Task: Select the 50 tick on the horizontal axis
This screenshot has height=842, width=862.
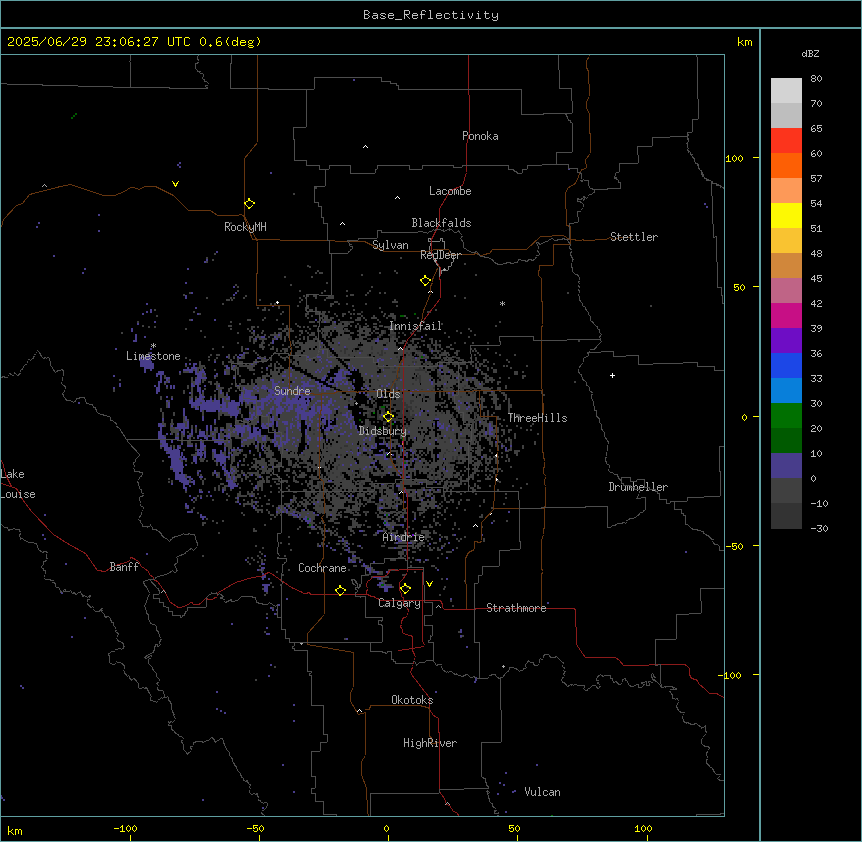Action: click(x=514, y=828)
